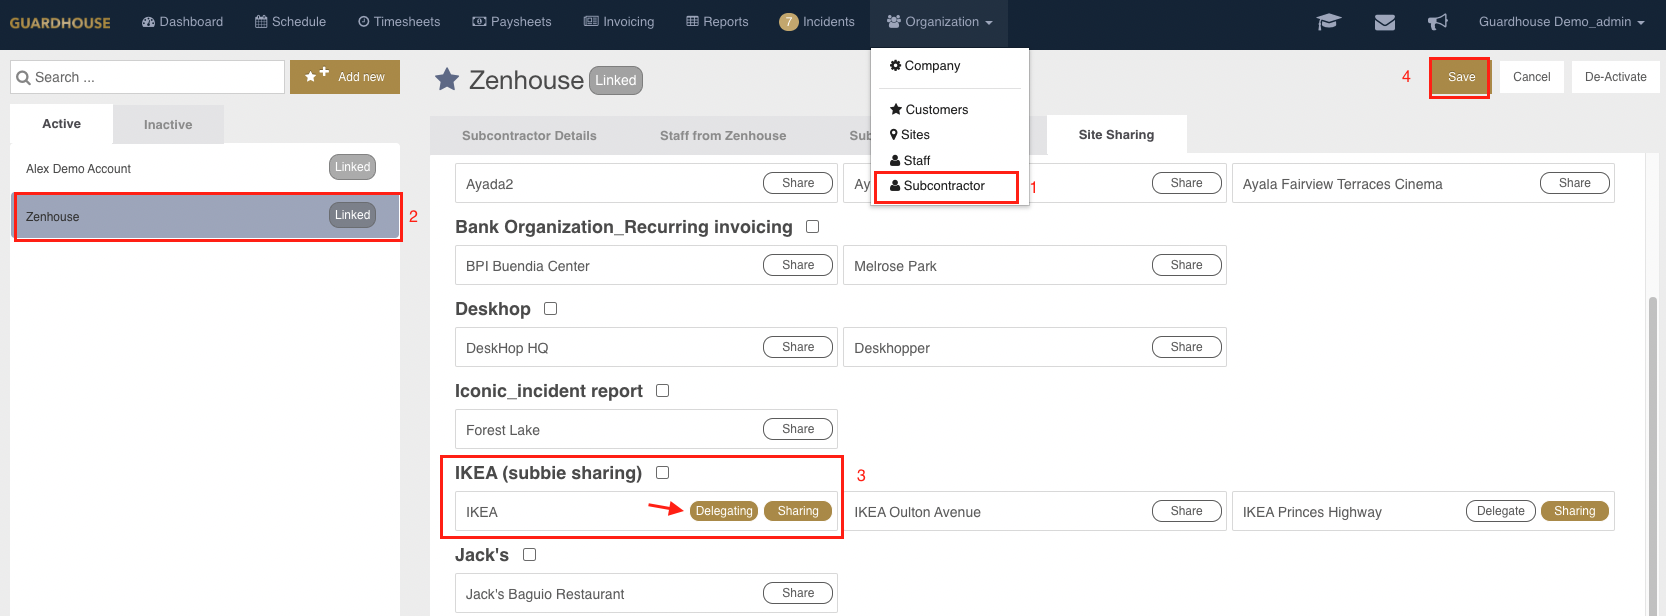Collapse the Organization dropdown menu

[940, 22]
